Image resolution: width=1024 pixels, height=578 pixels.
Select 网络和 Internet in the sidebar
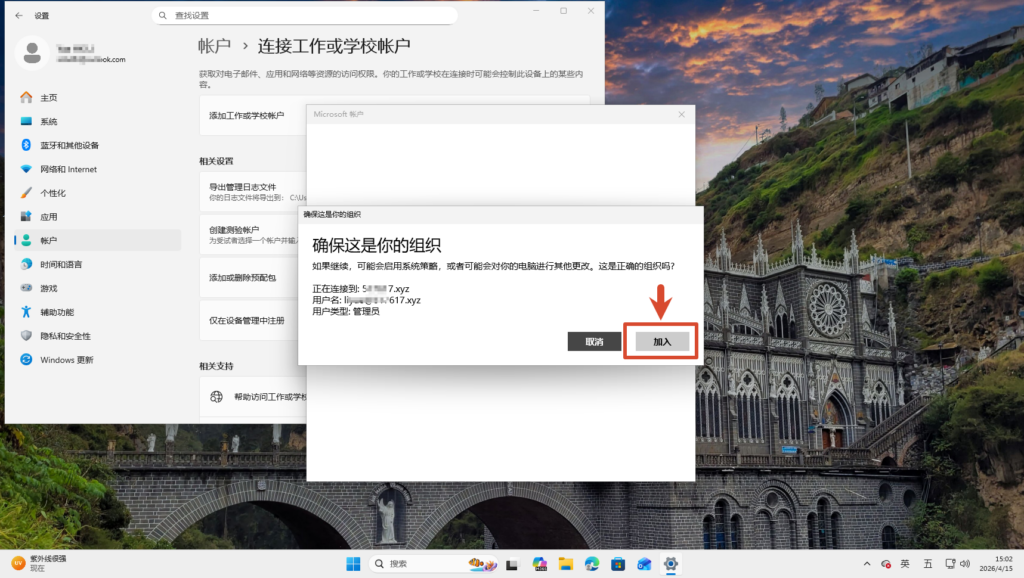[68, 169]
